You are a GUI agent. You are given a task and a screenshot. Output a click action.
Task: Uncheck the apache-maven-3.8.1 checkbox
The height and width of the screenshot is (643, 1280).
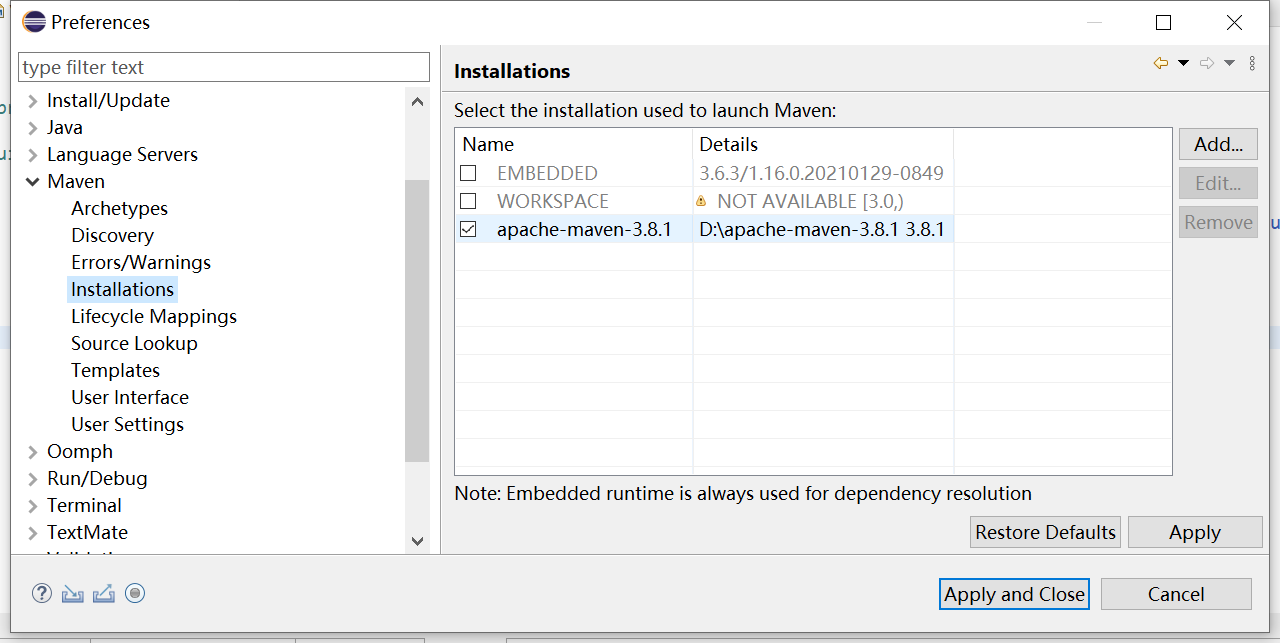coord(468,229)
